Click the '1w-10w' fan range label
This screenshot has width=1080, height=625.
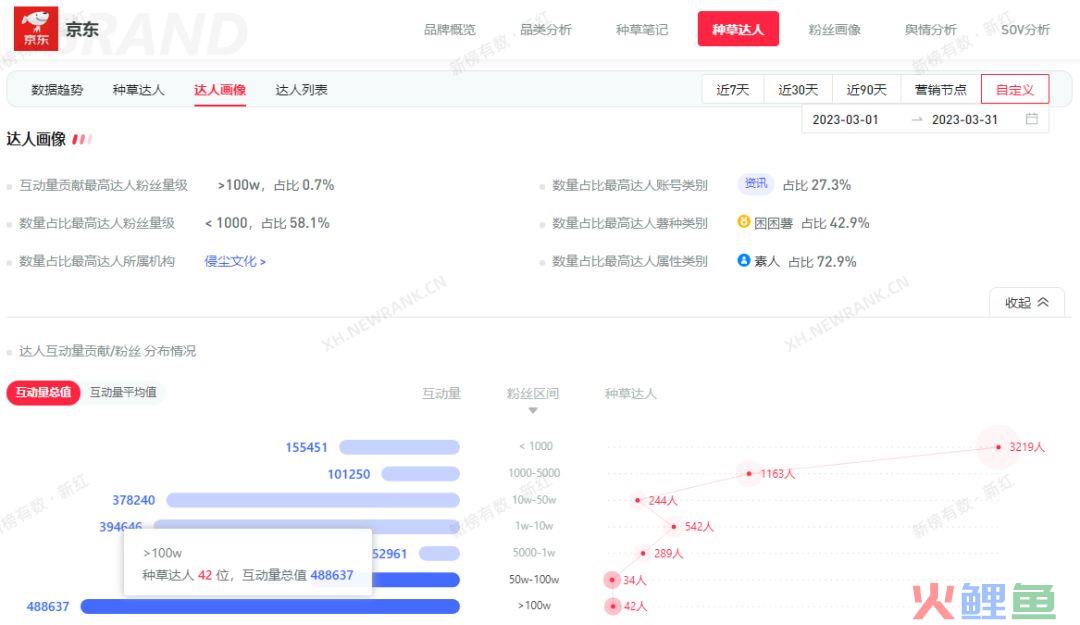[534, 526]
